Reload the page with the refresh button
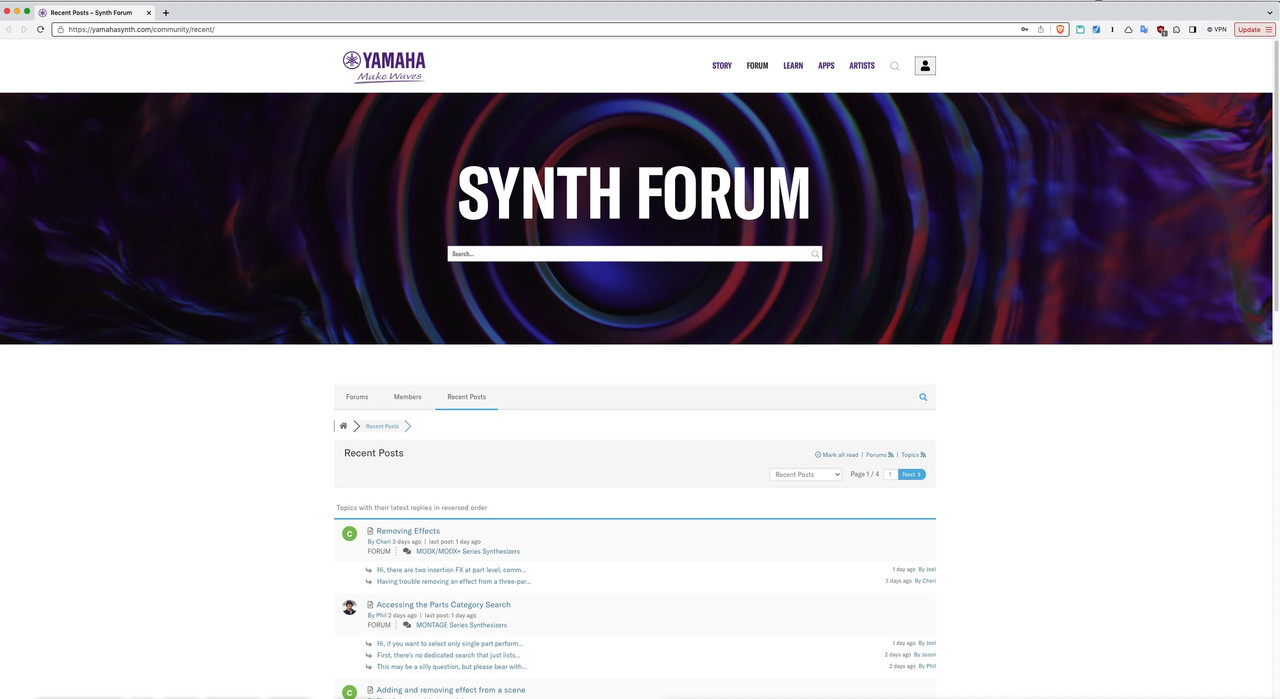This screenshot has height=699, width=1280. [40, 29]
